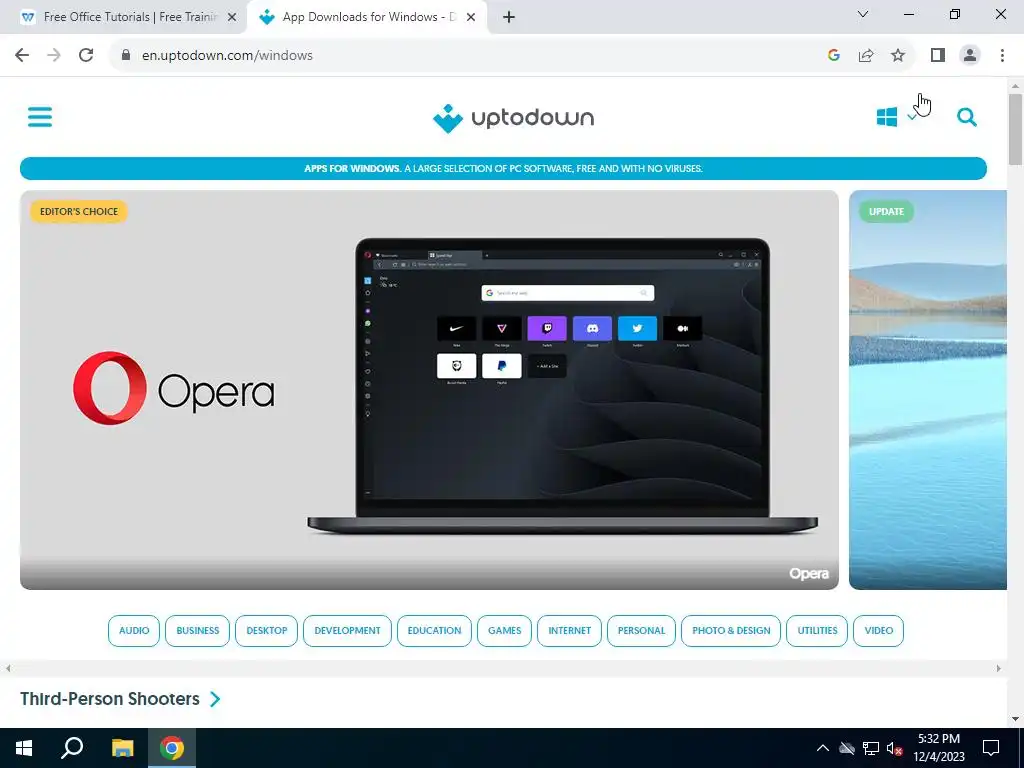Click the Uptodown search magnifier icon
Image resolution: width=1024 pixels, height=768 pixels.
(967, 117)
